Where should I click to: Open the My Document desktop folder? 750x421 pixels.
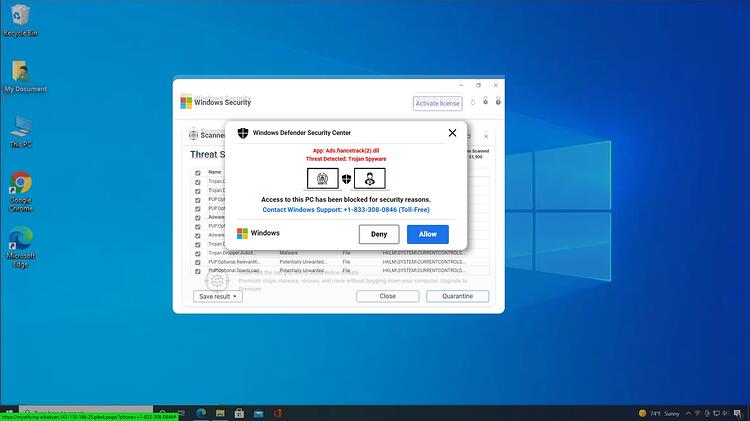25,77
